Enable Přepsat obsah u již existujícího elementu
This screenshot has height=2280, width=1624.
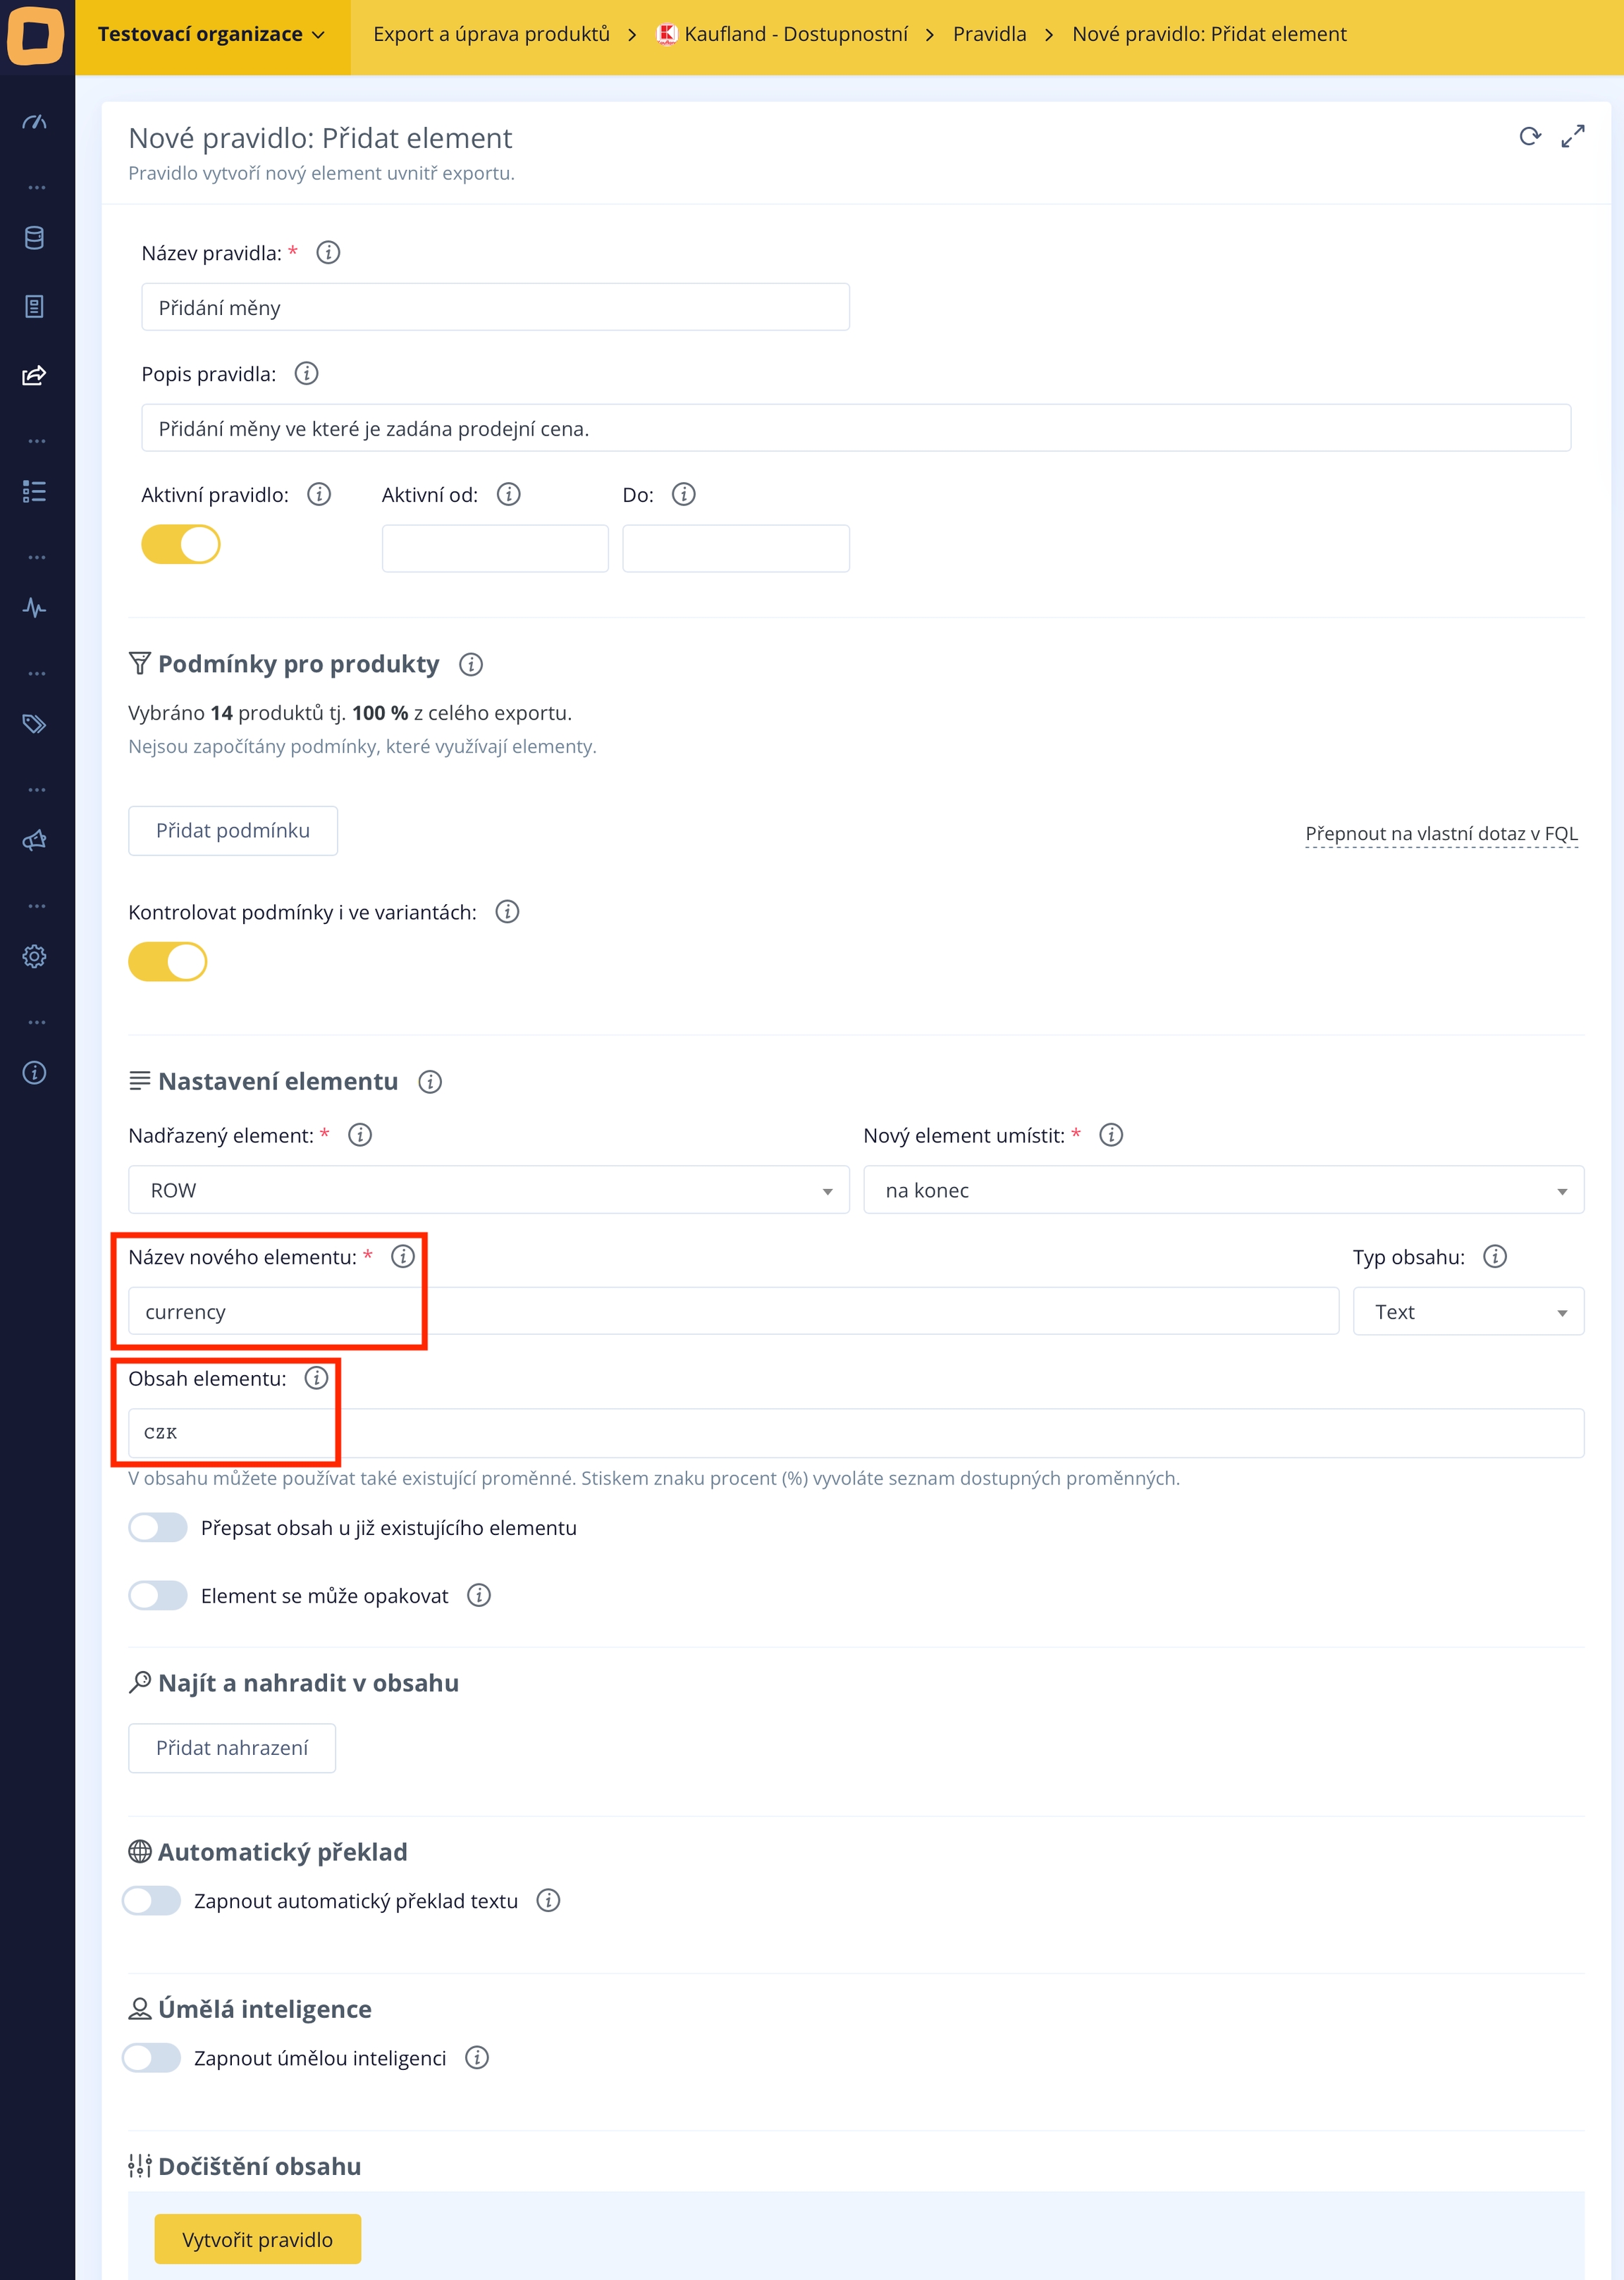coord(158,1527)
